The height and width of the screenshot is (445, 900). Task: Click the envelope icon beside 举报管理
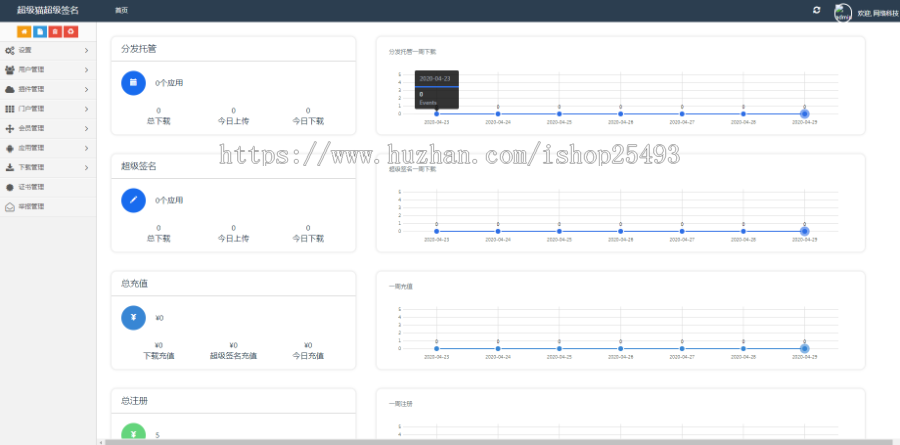[x=10, y=207]
